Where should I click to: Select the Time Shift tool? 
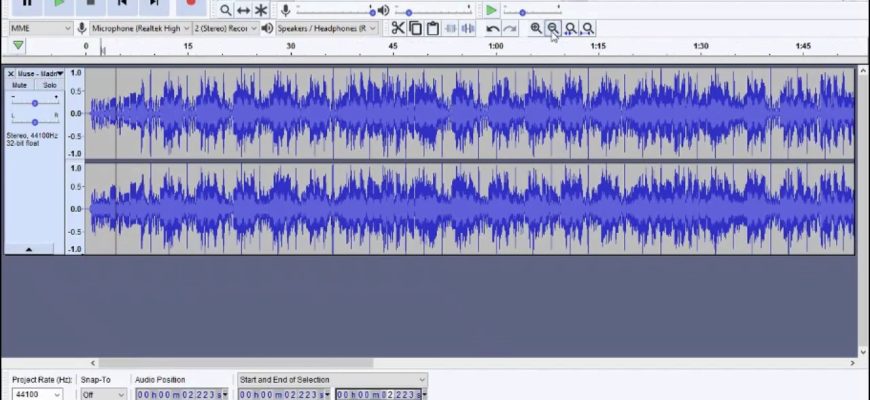[243, 9]
